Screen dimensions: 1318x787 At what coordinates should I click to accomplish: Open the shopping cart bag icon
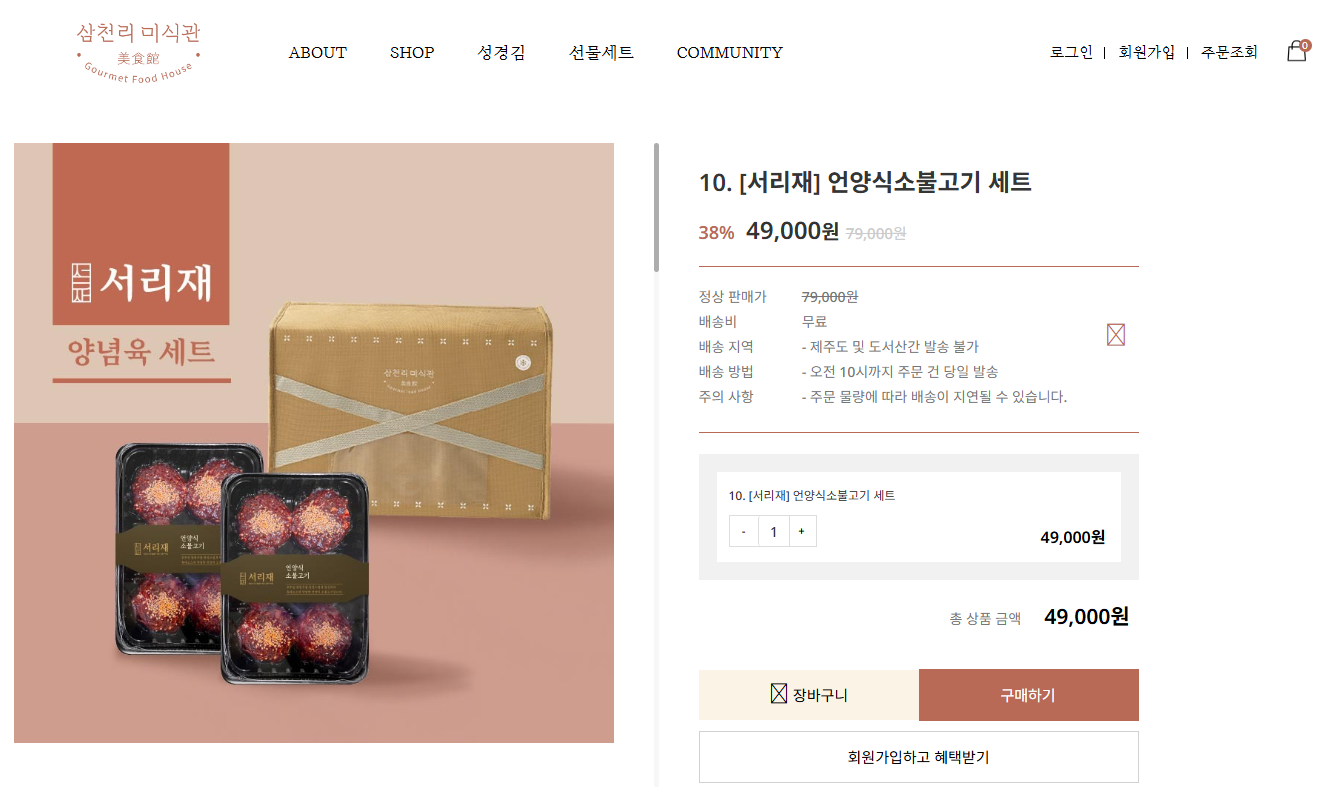pos(1297,51)
